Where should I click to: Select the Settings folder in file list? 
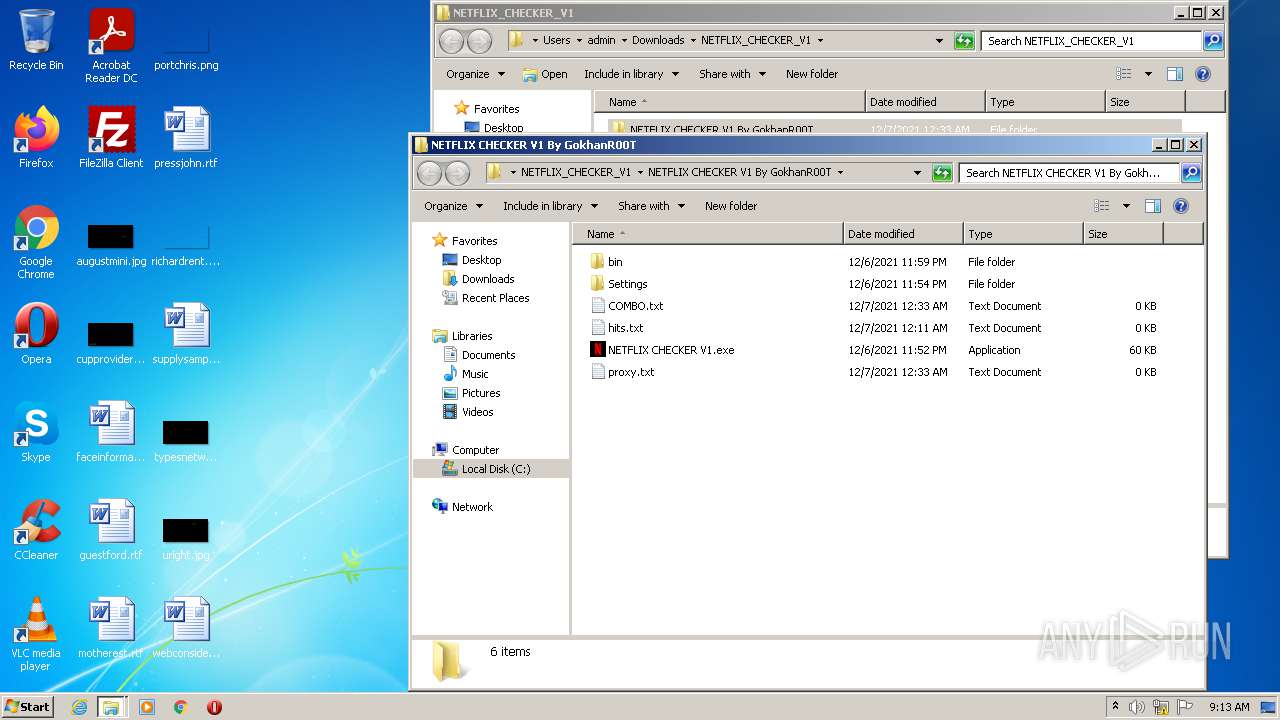pyautogui.click(x=628, y=284)
